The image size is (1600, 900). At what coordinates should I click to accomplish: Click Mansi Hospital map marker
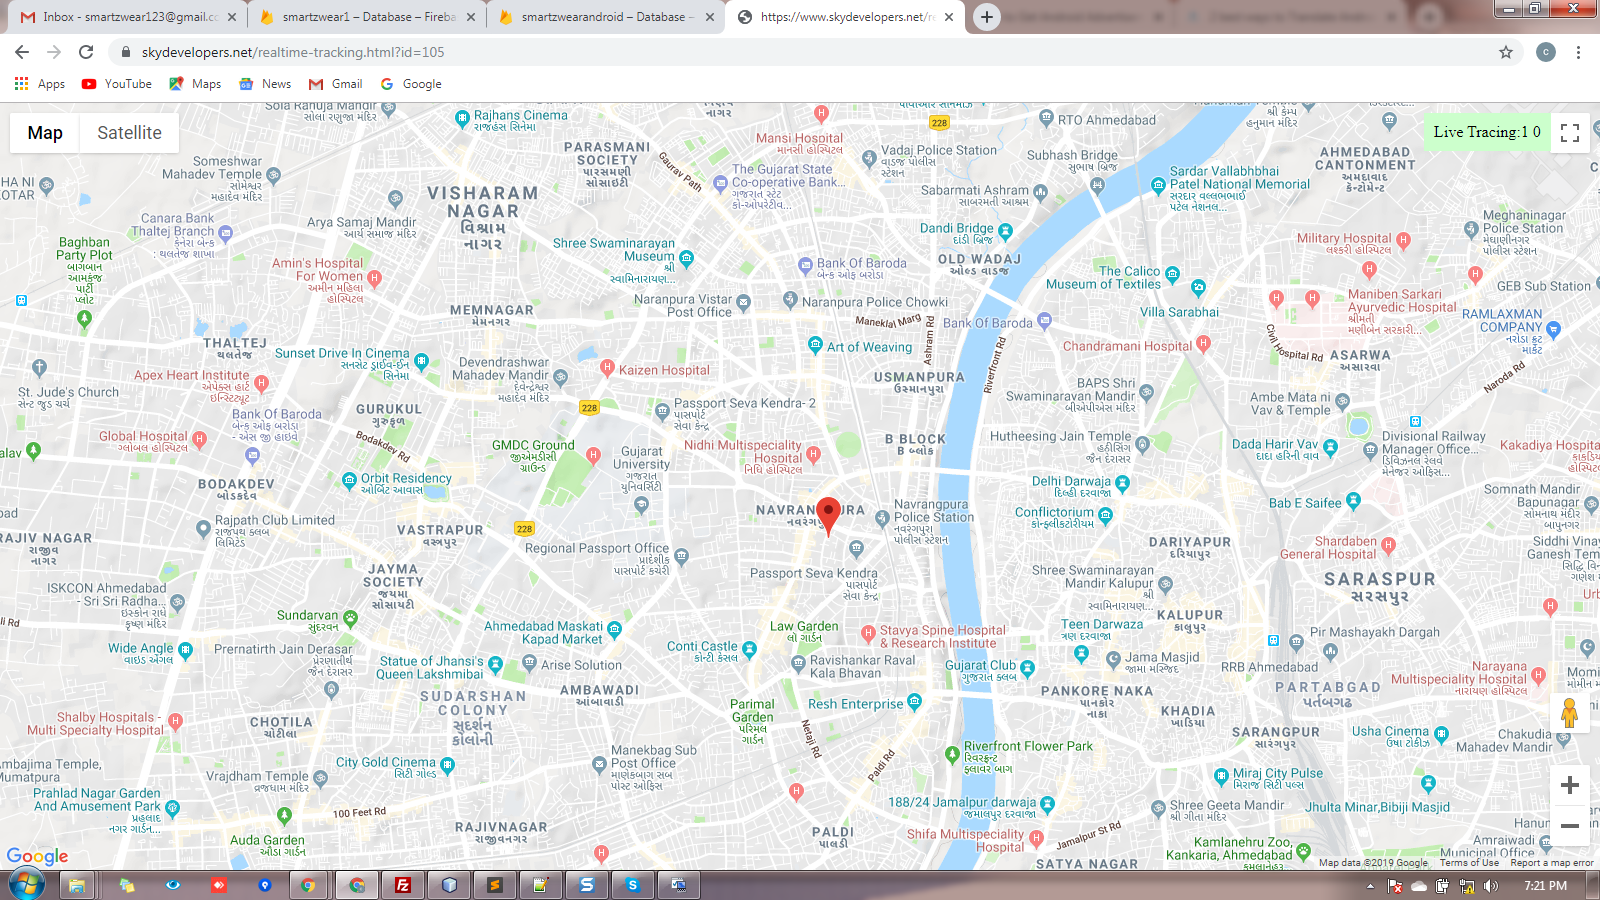(x=821, y=114)
